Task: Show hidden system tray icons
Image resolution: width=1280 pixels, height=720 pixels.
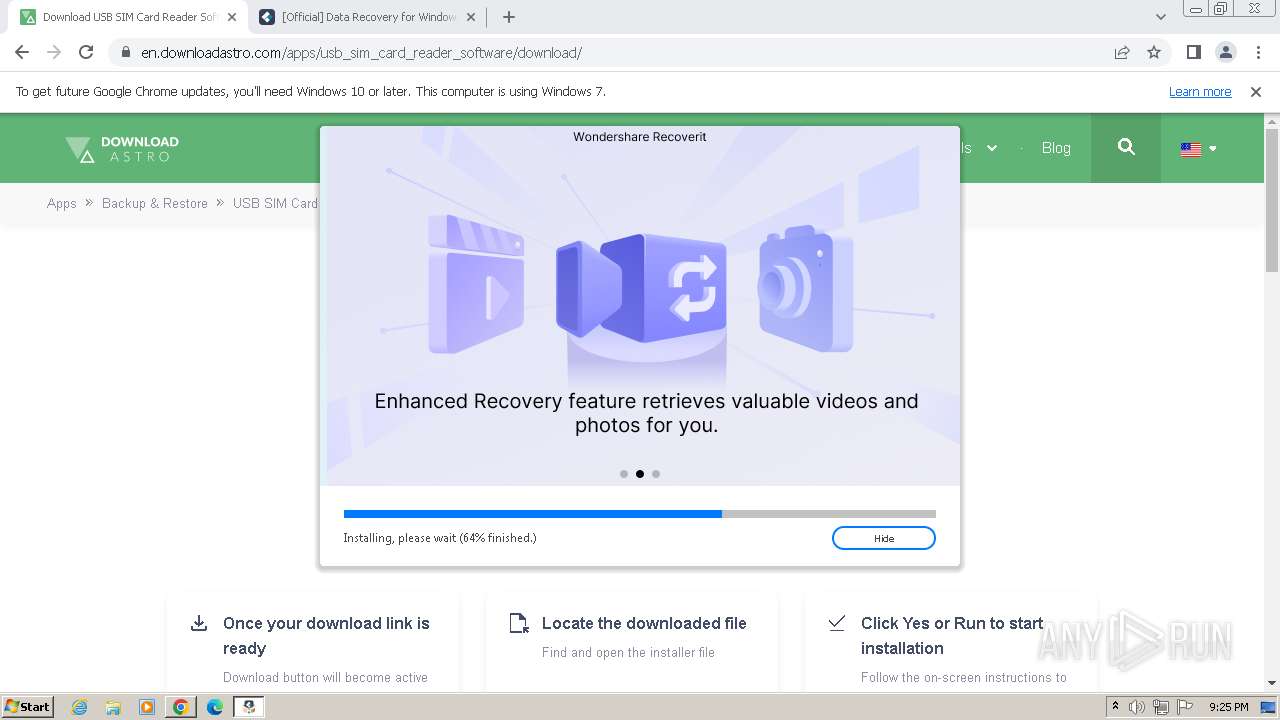Action: (x=1116, y=706)
